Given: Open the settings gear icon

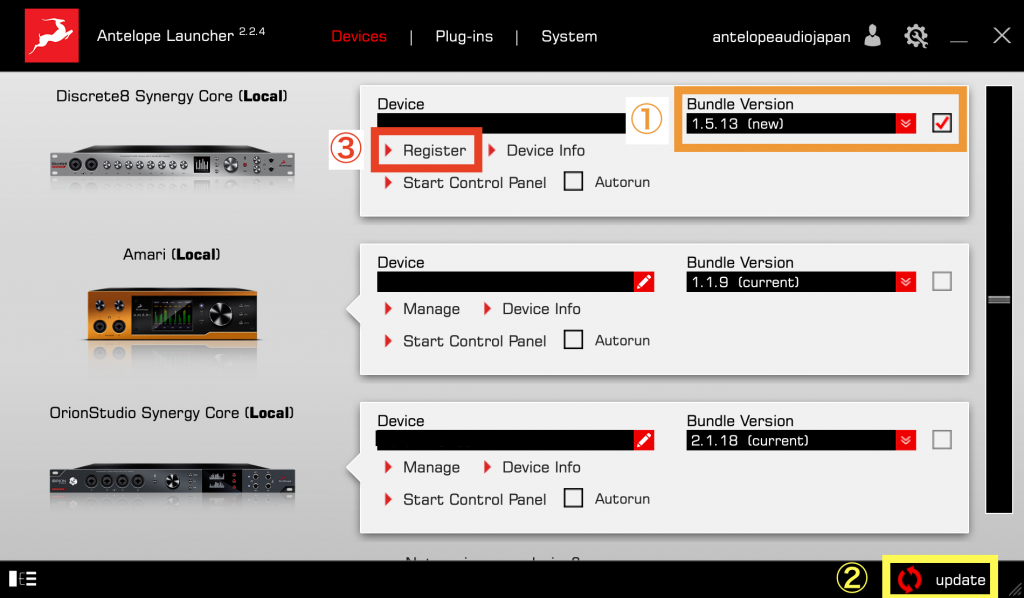Looking at the screenshot, I should [x=916, y=36].
